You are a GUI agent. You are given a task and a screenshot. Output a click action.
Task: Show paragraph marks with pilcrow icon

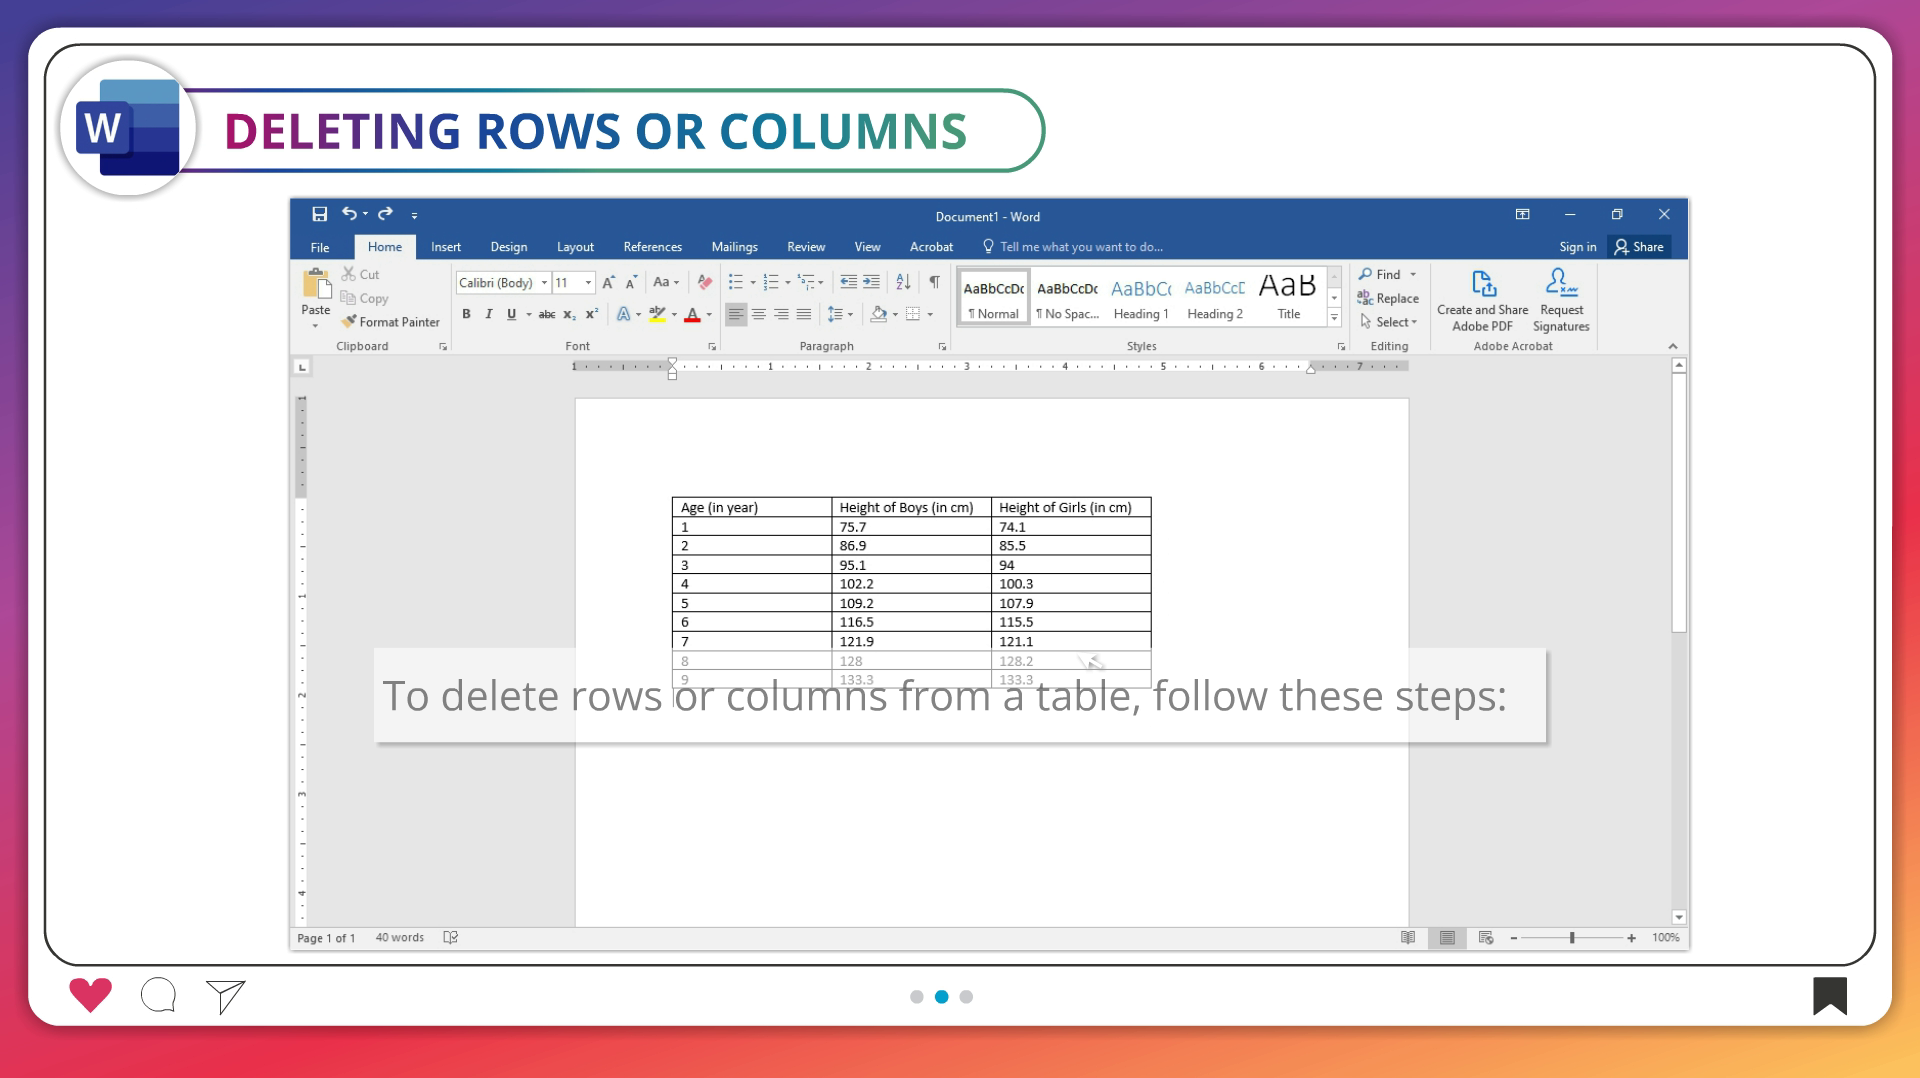[934, 282]
